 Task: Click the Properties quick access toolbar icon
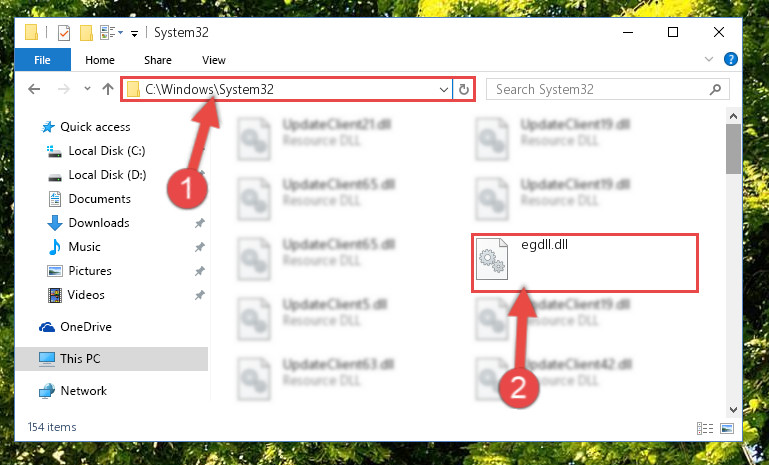(64, 33)
